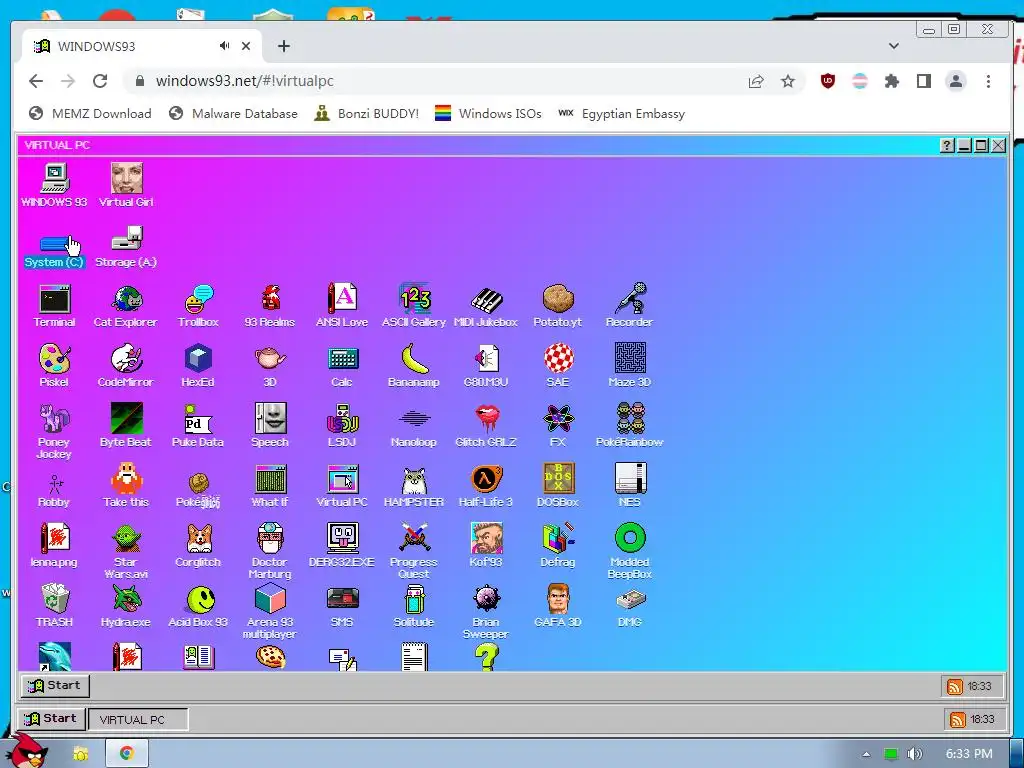The height and width of the screenshot is (768, 1024).
Task: Select VIRTUAL PC taskbar item
Action: 138,720
